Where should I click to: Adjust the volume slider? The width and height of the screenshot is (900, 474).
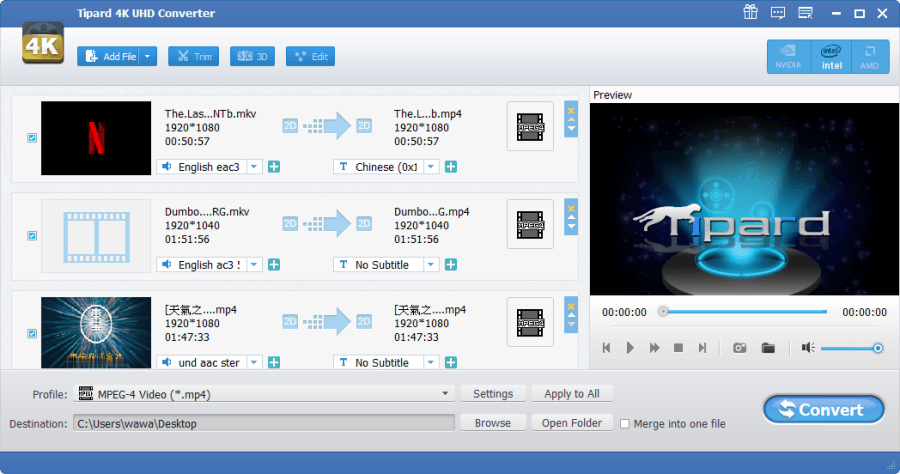point(852,348)
